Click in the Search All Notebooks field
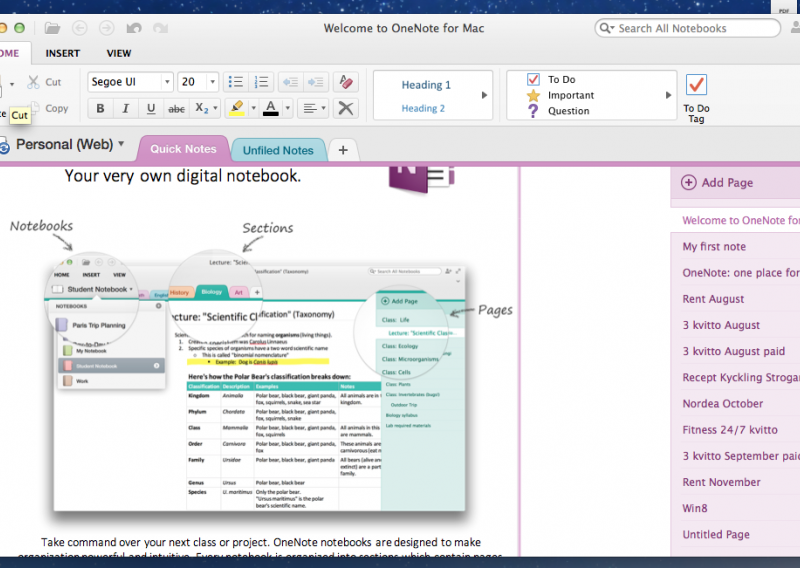 (x=687, y=28)
